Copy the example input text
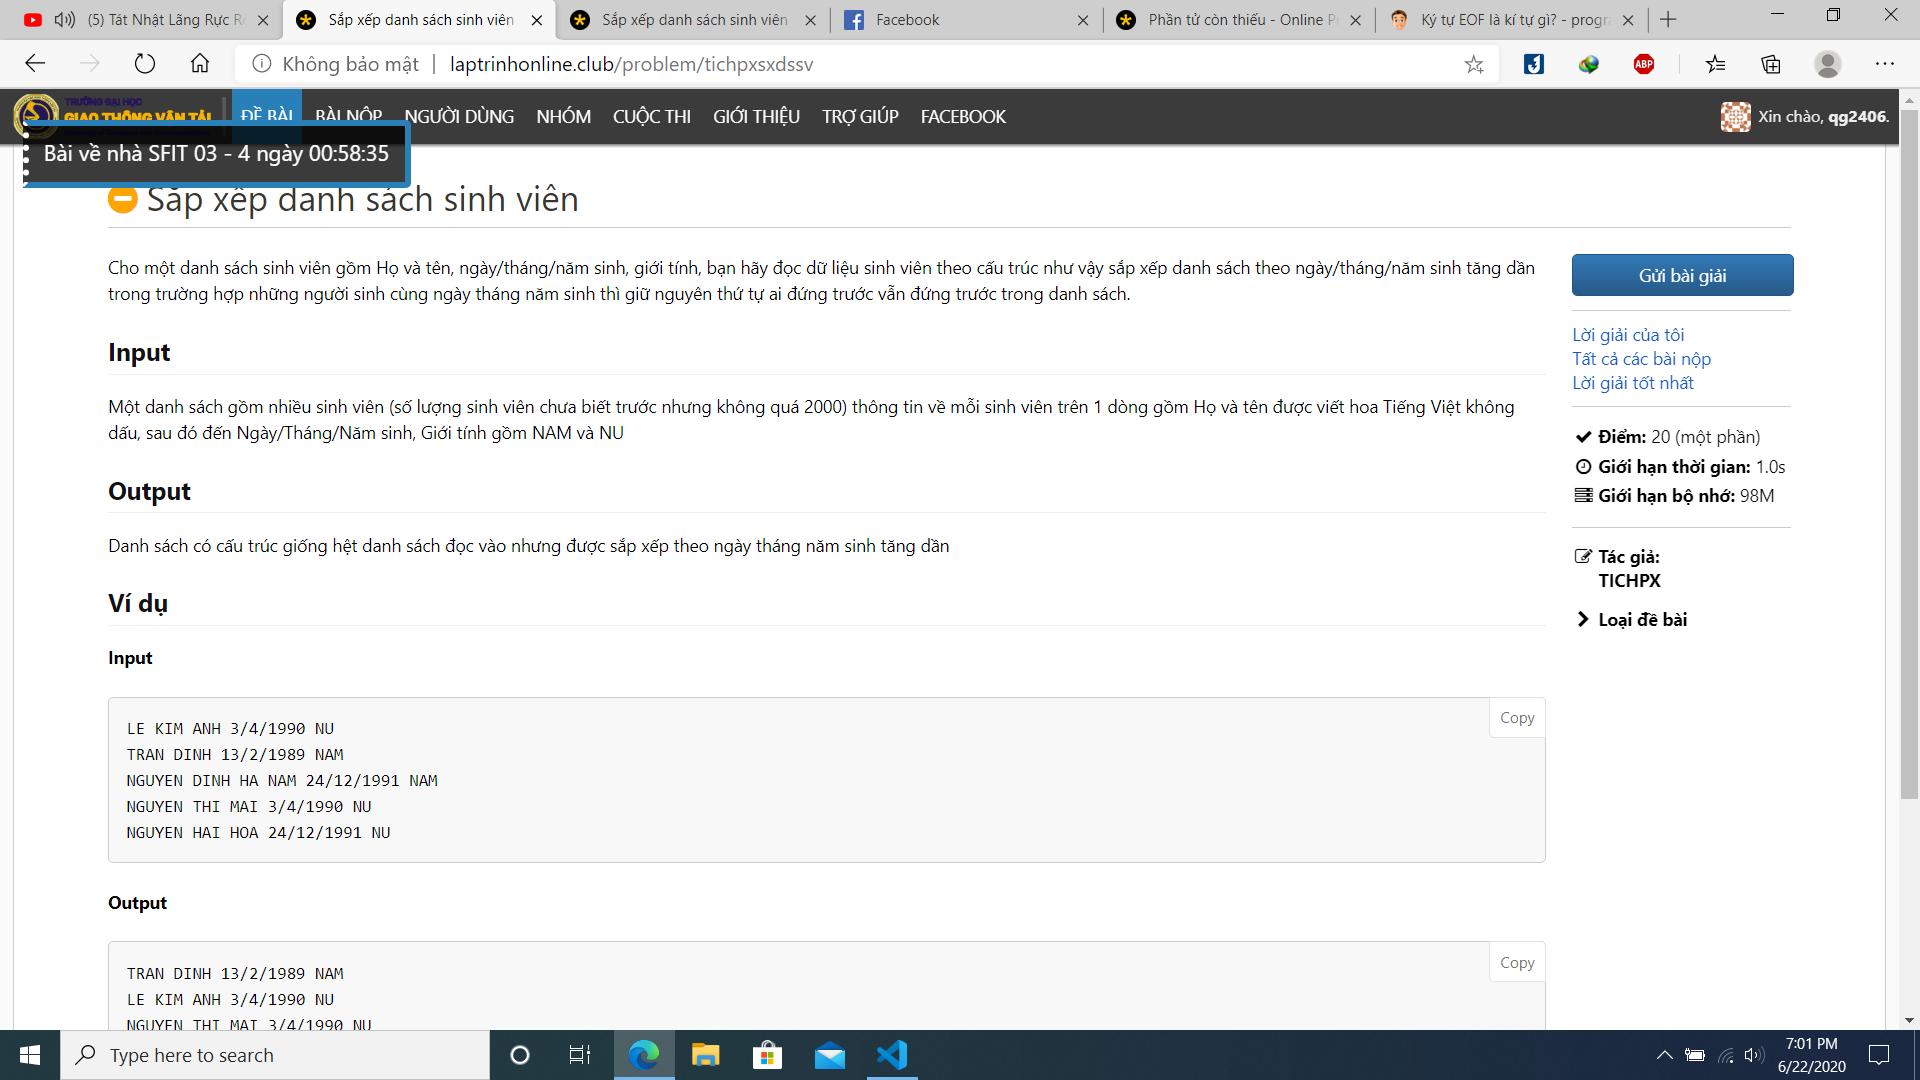The width and height of the screenshot is (1920, 1080). 1516,718
